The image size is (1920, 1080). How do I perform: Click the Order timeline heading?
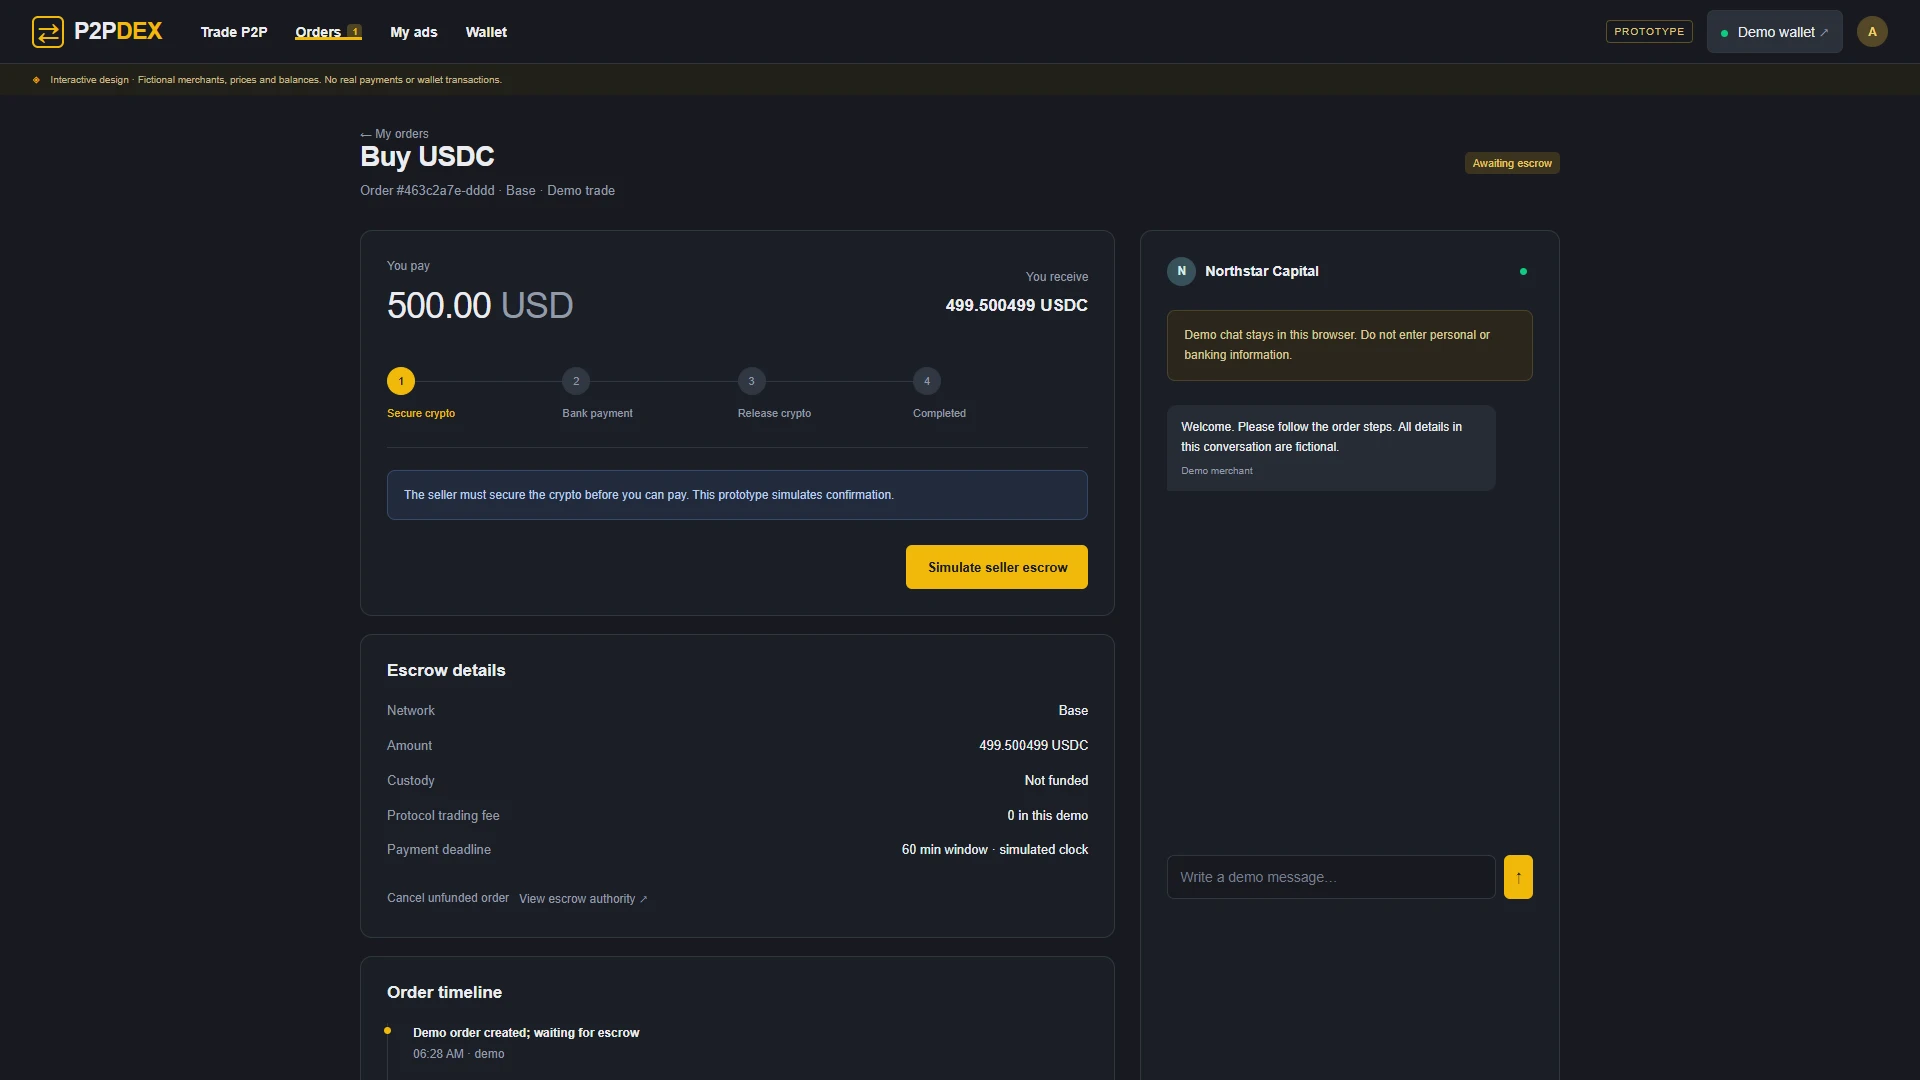click(444, 992)
